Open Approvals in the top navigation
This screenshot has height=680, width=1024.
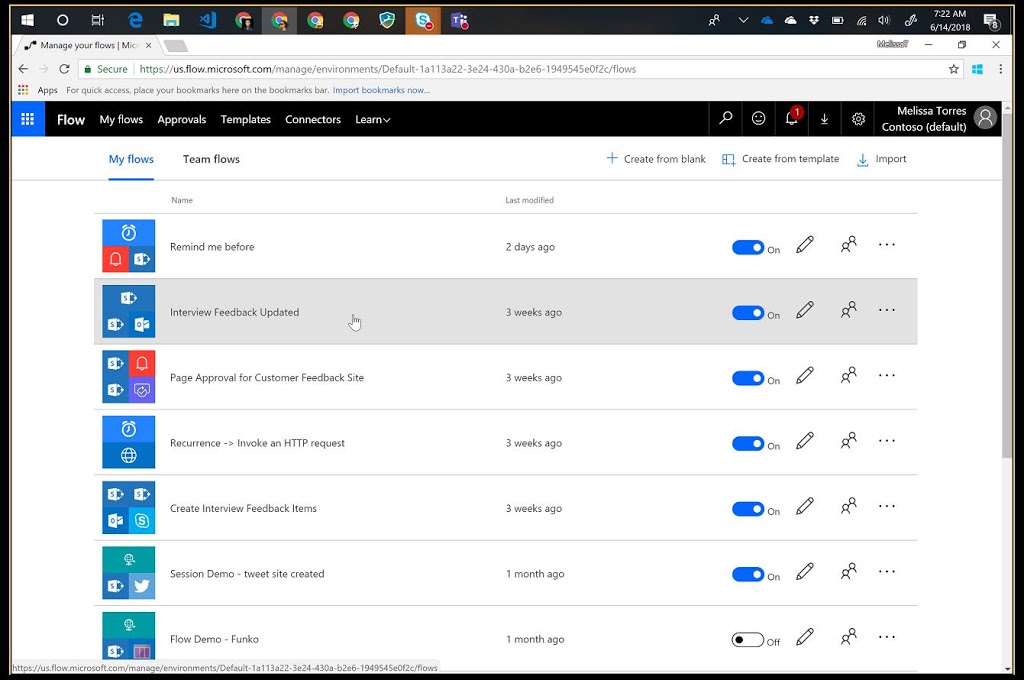[182, 120]
